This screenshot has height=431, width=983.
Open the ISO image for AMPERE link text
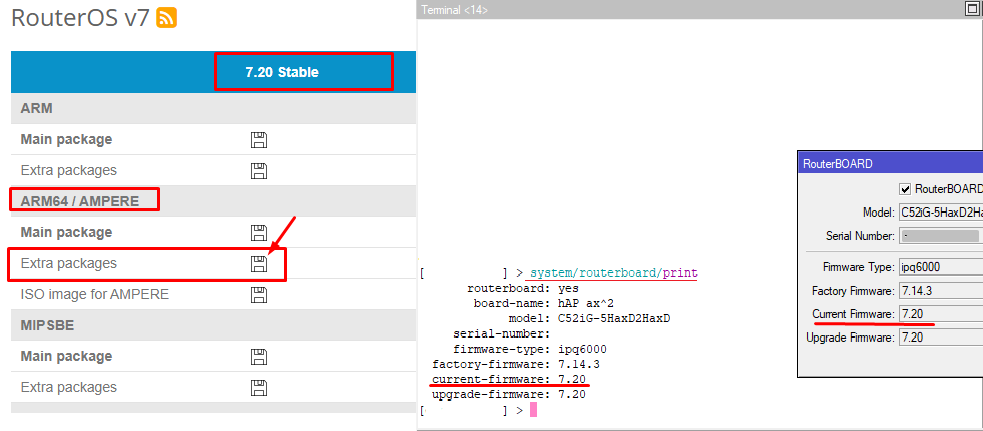coord(94,295)
